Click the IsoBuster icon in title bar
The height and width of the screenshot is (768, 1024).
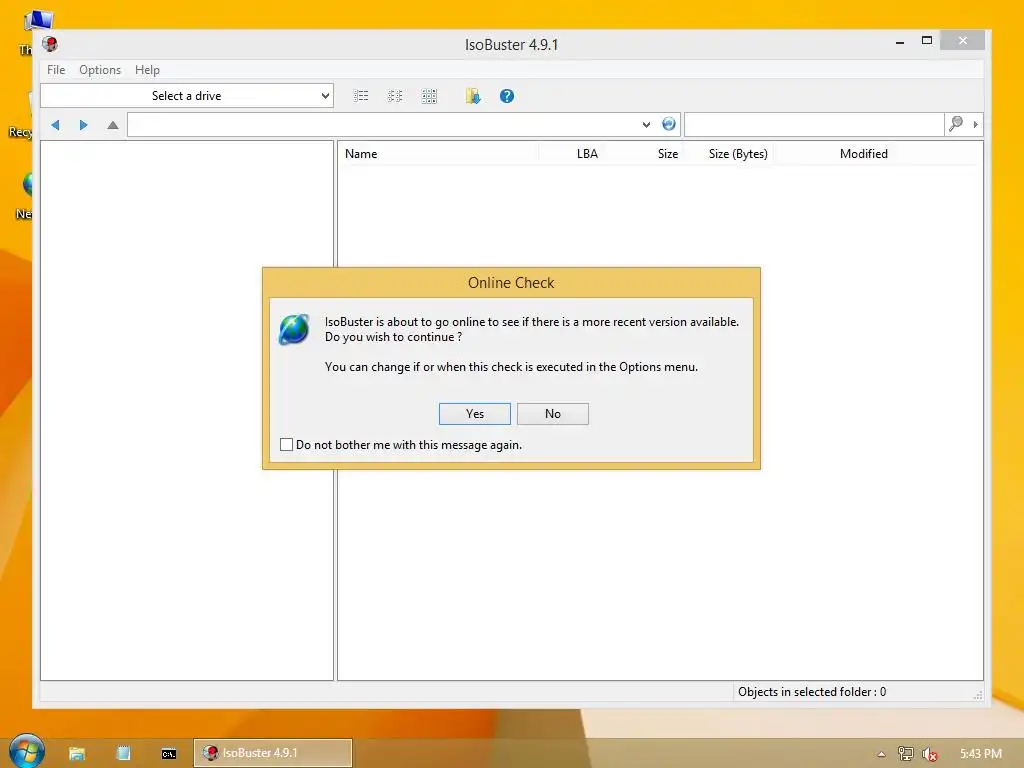coord(50,44)
